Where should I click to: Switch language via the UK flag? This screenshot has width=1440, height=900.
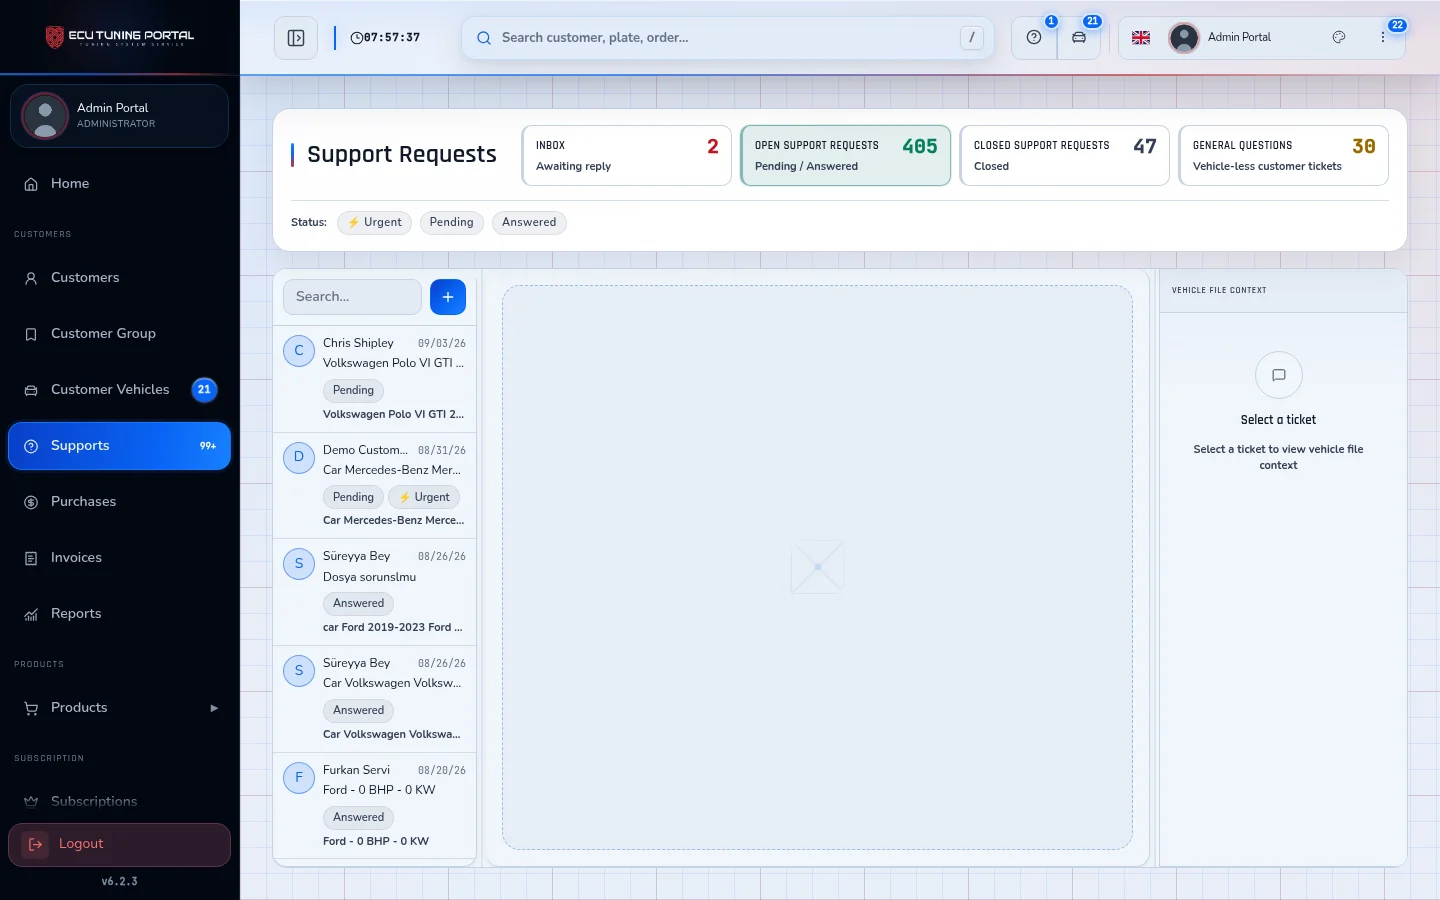coord(1141,38)
